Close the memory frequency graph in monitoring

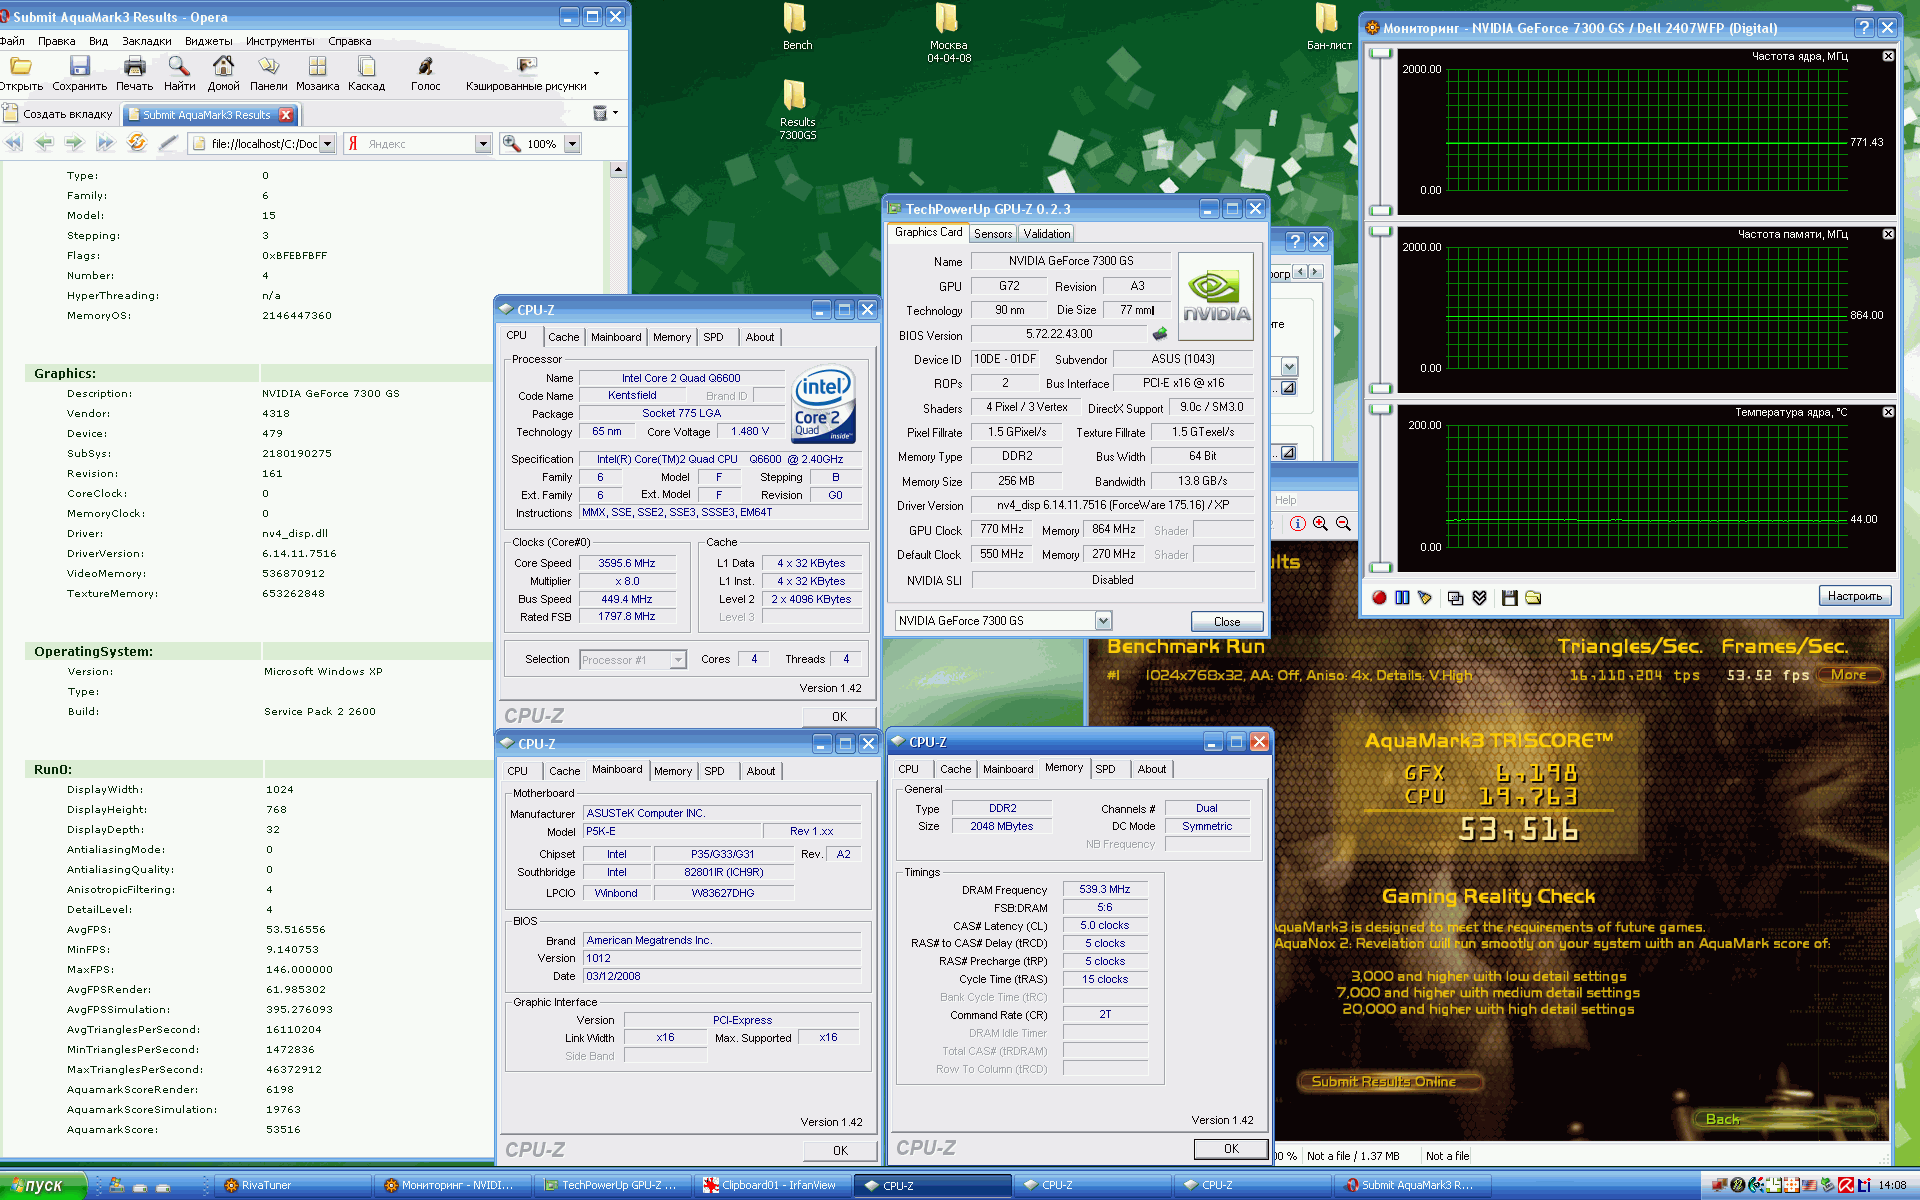[1888, 234]
